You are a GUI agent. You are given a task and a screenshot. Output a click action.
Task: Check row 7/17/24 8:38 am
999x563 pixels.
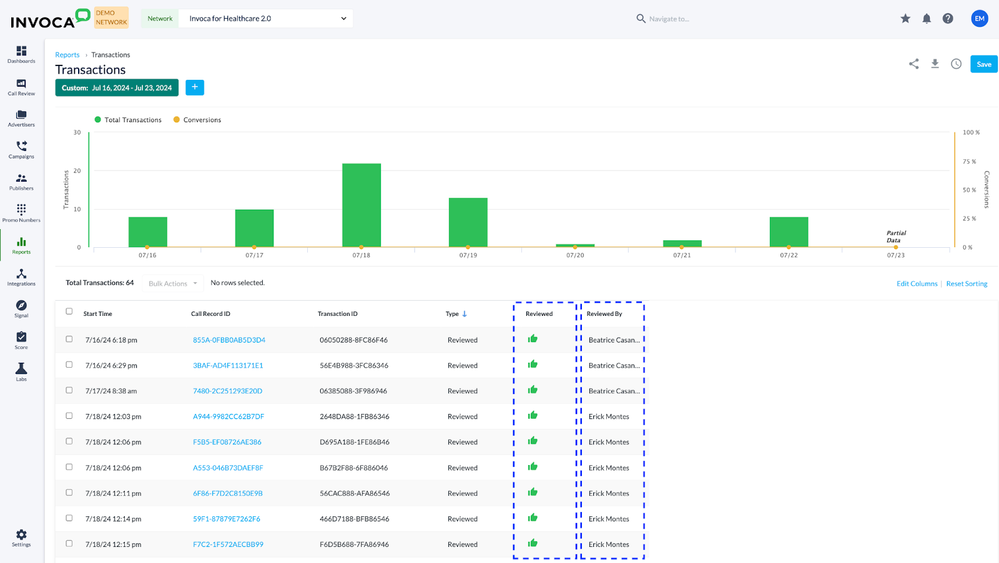(x=69, y=390)
